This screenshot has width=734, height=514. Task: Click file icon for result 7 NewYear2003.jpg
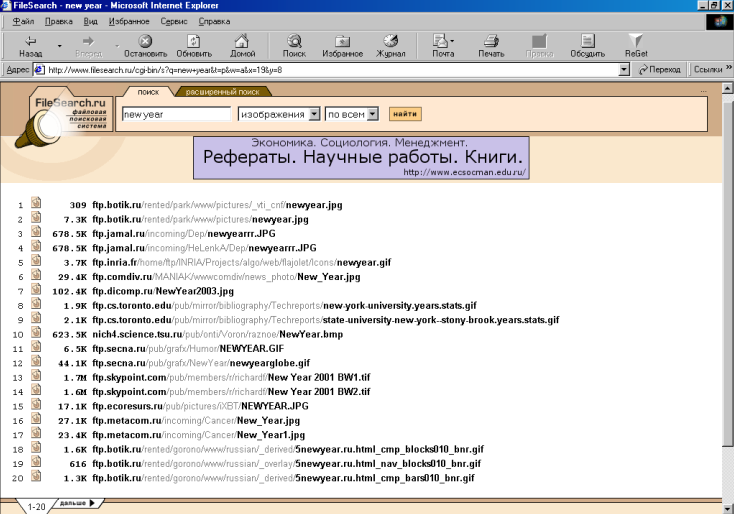[36, 289]
